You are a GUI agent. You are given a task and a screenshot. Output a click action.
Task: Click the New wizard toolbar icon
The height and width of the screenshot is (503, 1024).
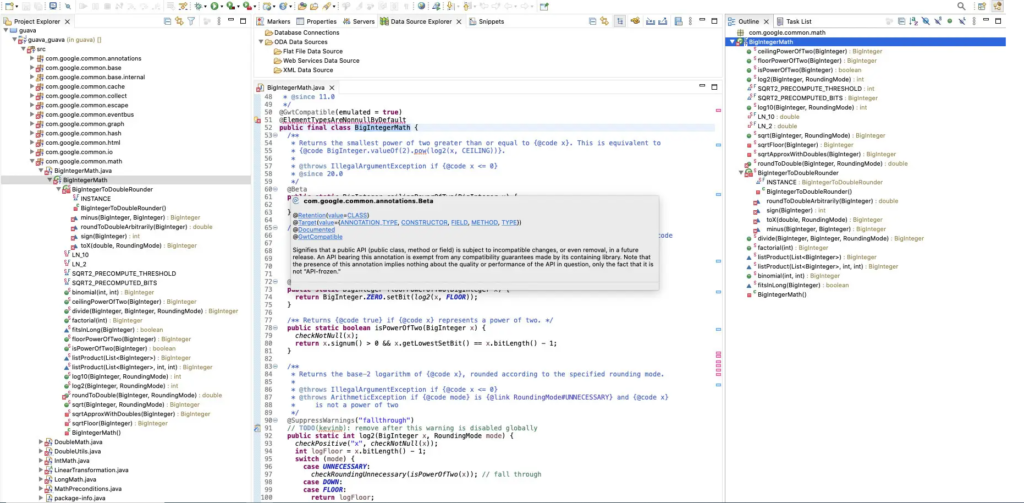(x=8, y=6)
